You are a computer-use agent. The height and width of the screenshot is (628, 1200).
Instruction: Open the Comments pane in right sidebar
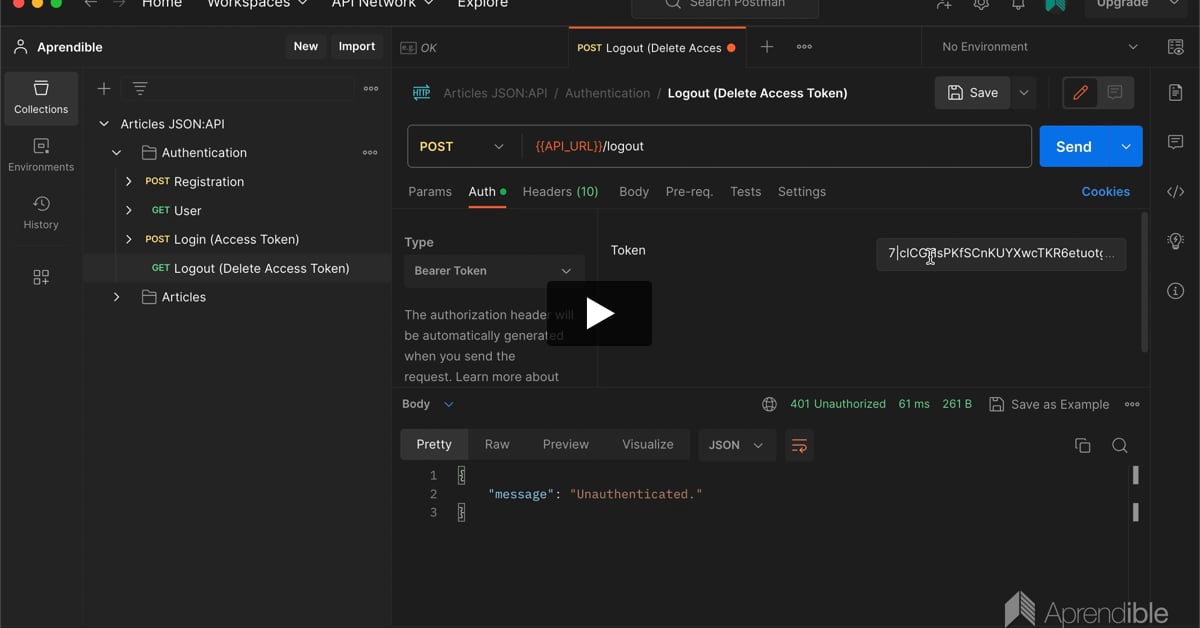click(1176, 142)
